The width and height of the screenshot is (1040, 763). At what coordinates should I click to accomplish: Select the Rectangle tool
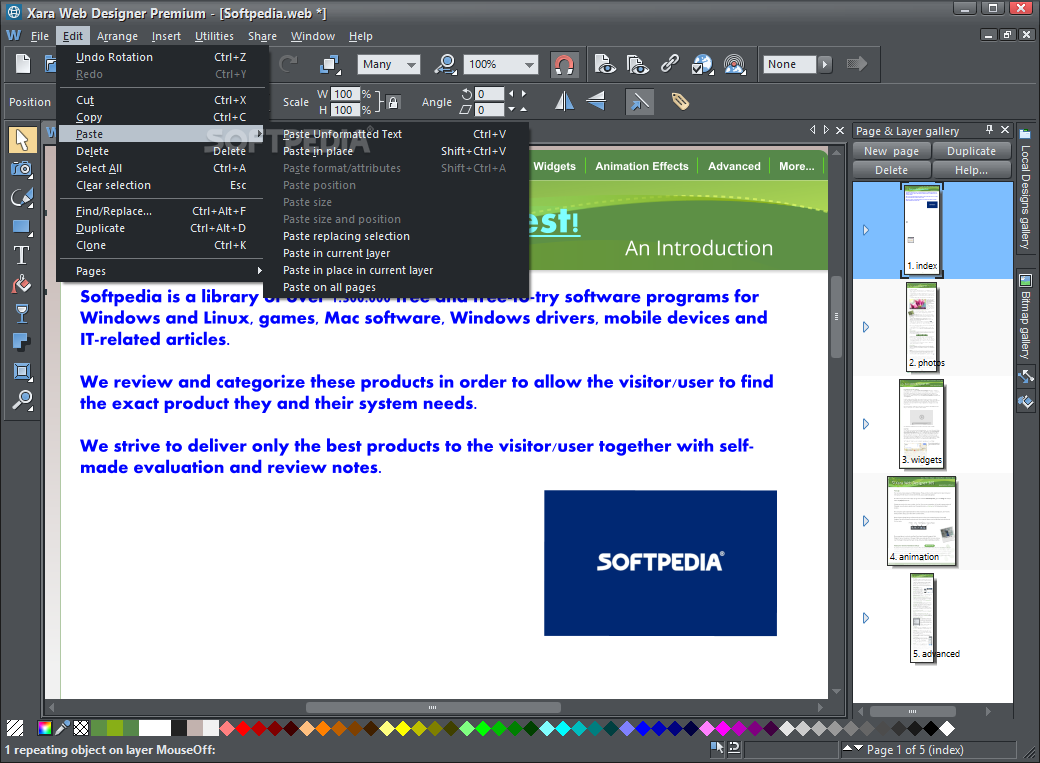pyautogui.click(x=22, y=227)
